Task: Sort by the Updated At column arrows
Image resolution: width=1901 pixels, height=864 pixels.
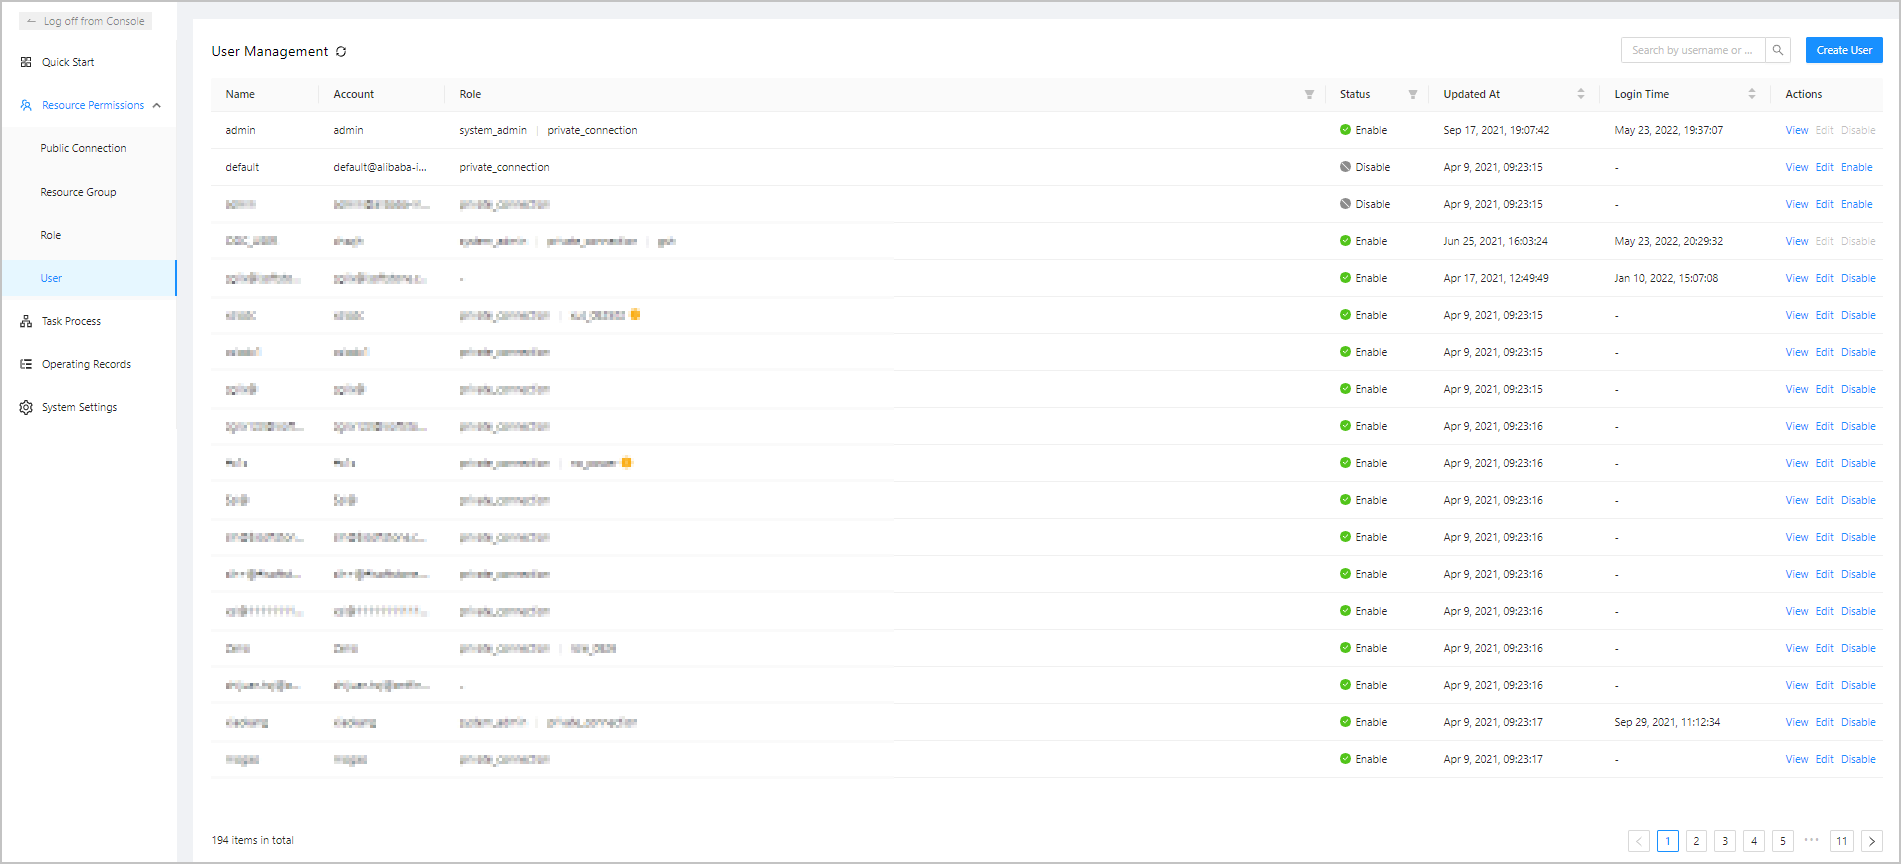Action: tap(1581, 94)
